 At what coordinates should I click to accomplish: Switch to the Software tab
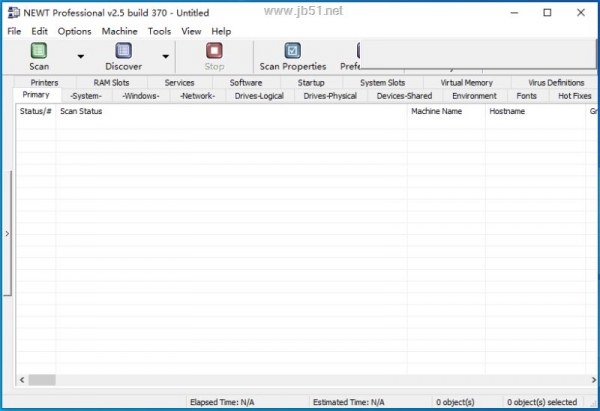(x=245, y=83)
